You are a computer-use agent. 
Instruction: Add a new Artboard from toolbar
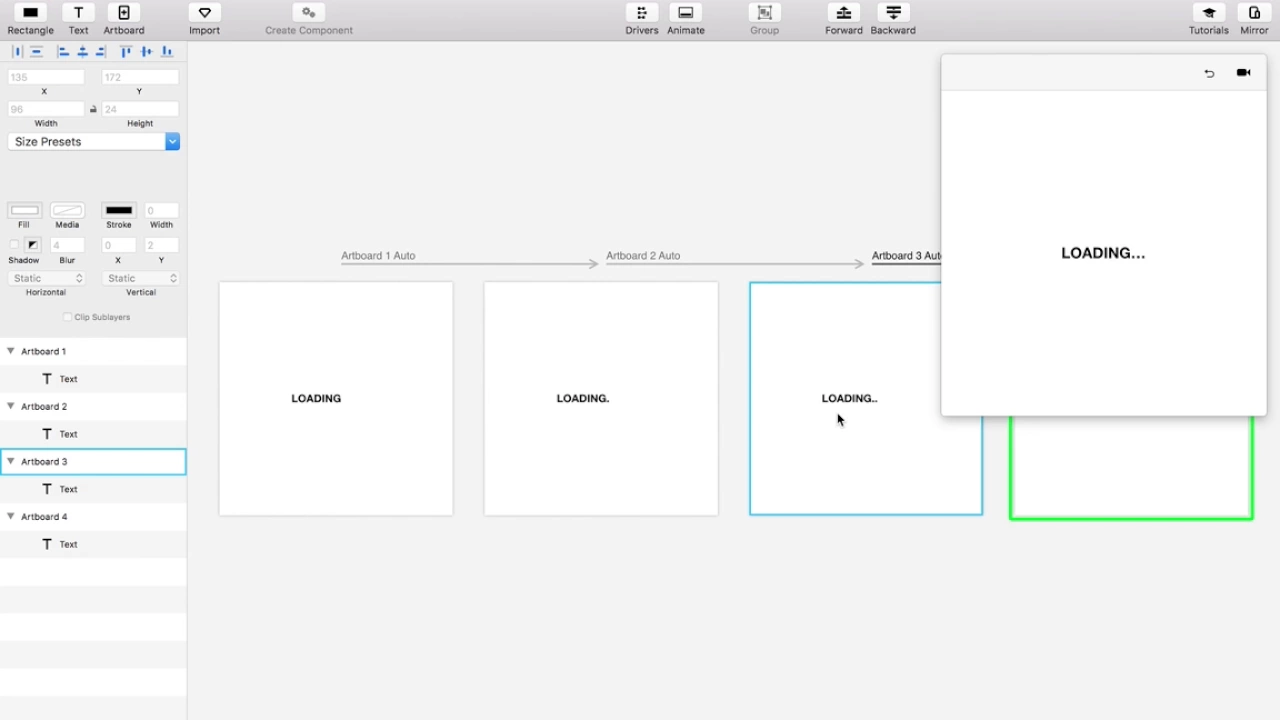(x=124, y=19)
